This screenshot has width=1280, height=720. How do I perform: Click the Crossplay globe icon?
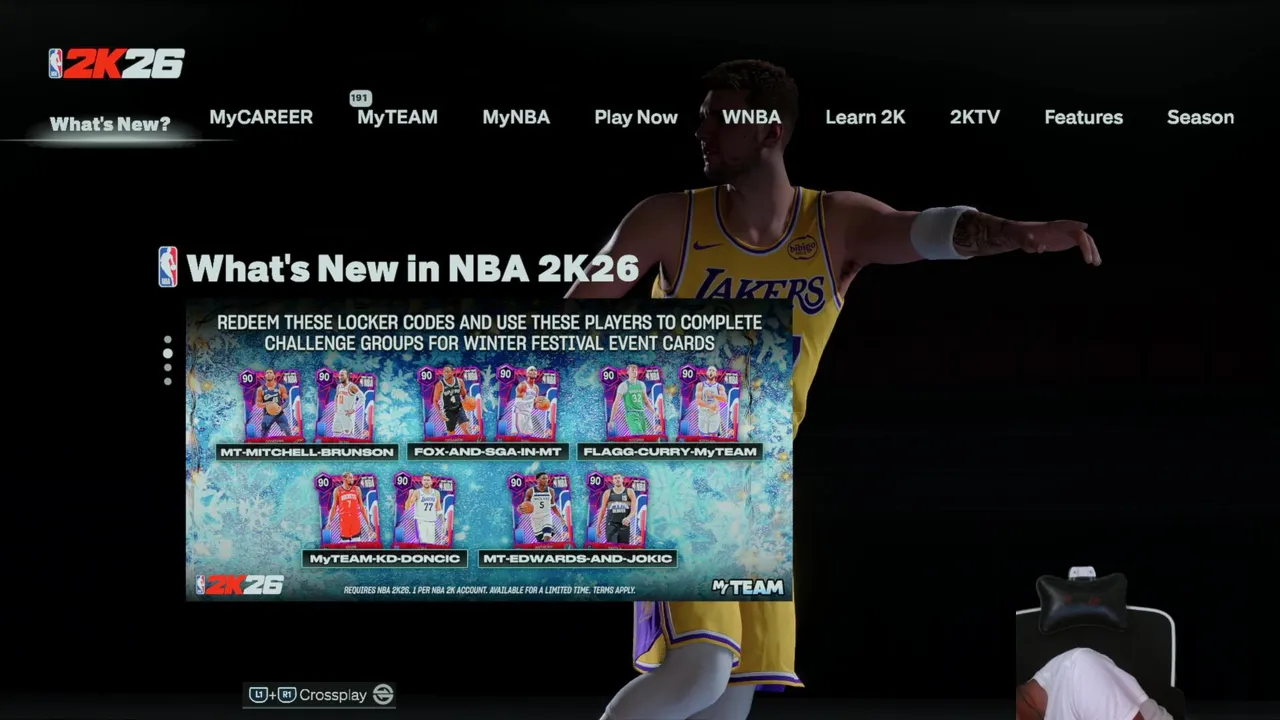(382, 694)
